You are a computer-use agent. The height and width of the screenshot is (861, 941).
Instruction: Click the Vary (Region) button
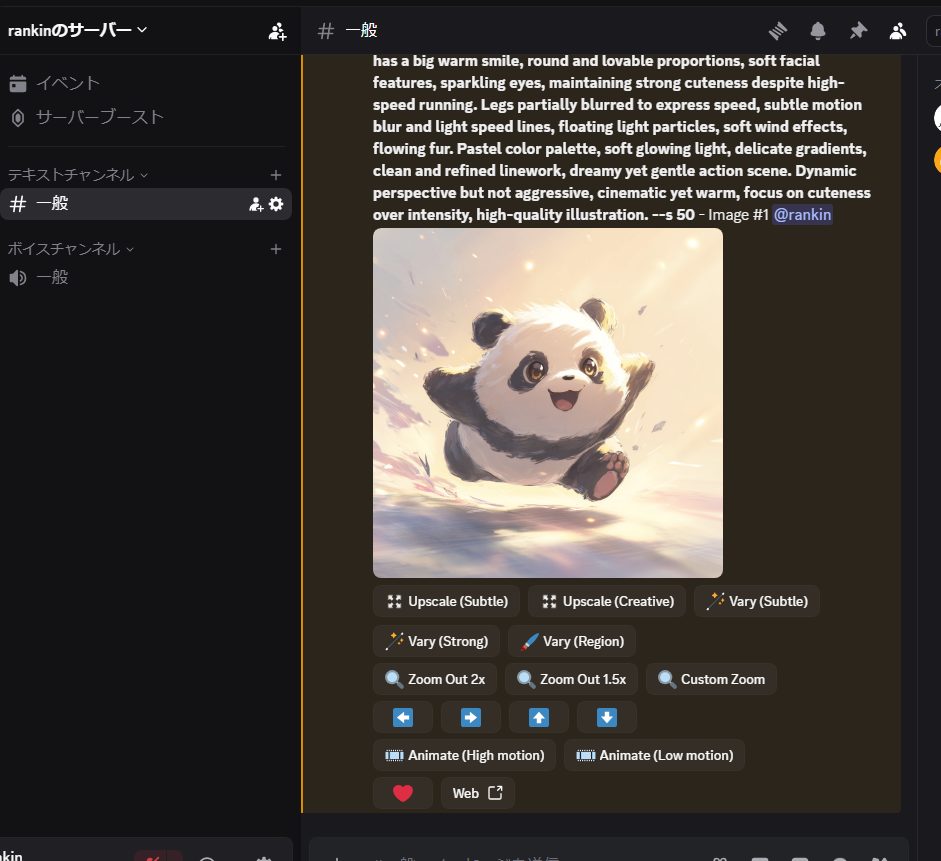pyautogui.click(x=572, y=641)
